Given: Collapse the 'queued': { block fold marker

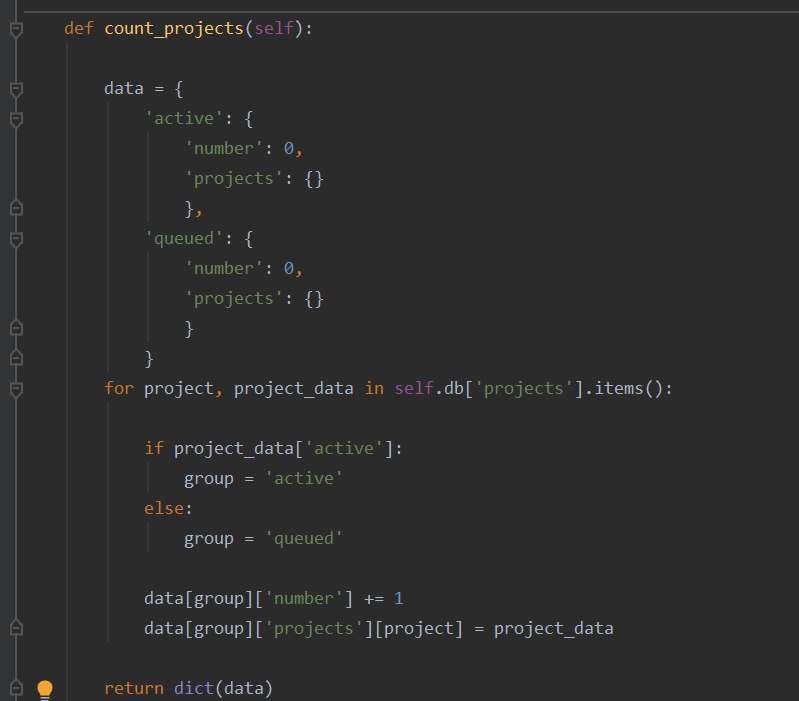Looking at the screenshot, I should coord(16,239).
